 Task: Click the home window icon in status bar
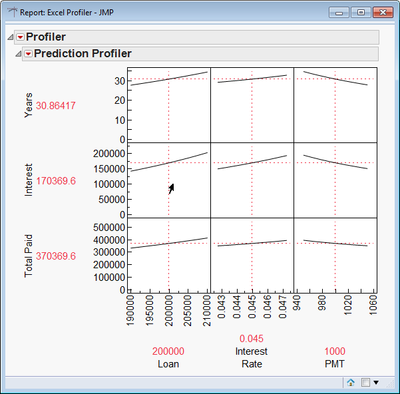click(351, 382)
